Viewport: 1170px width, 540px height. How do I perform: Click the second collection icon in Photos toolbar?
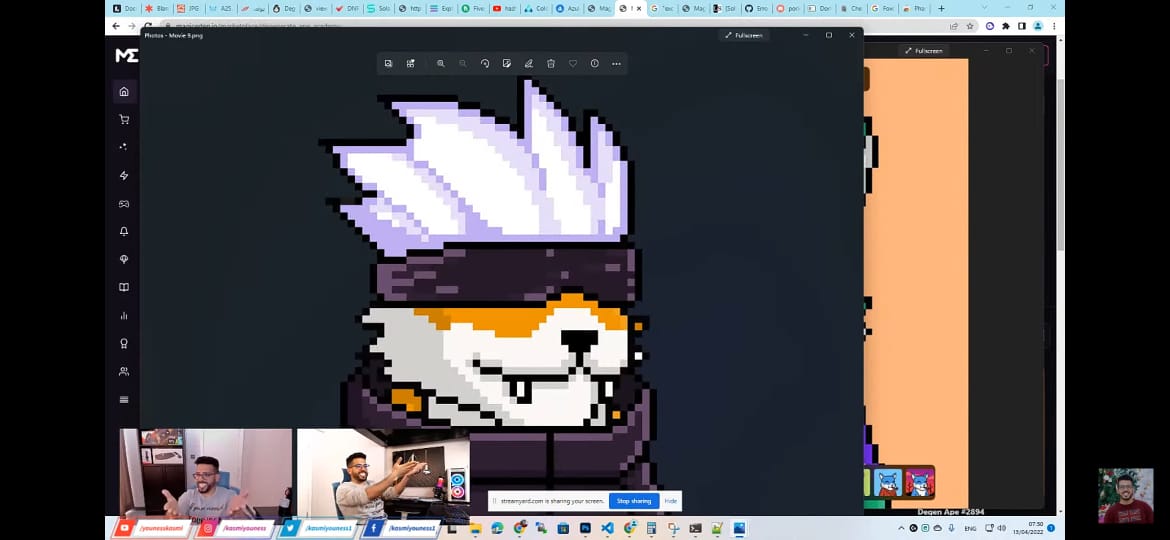coord(410,63)
